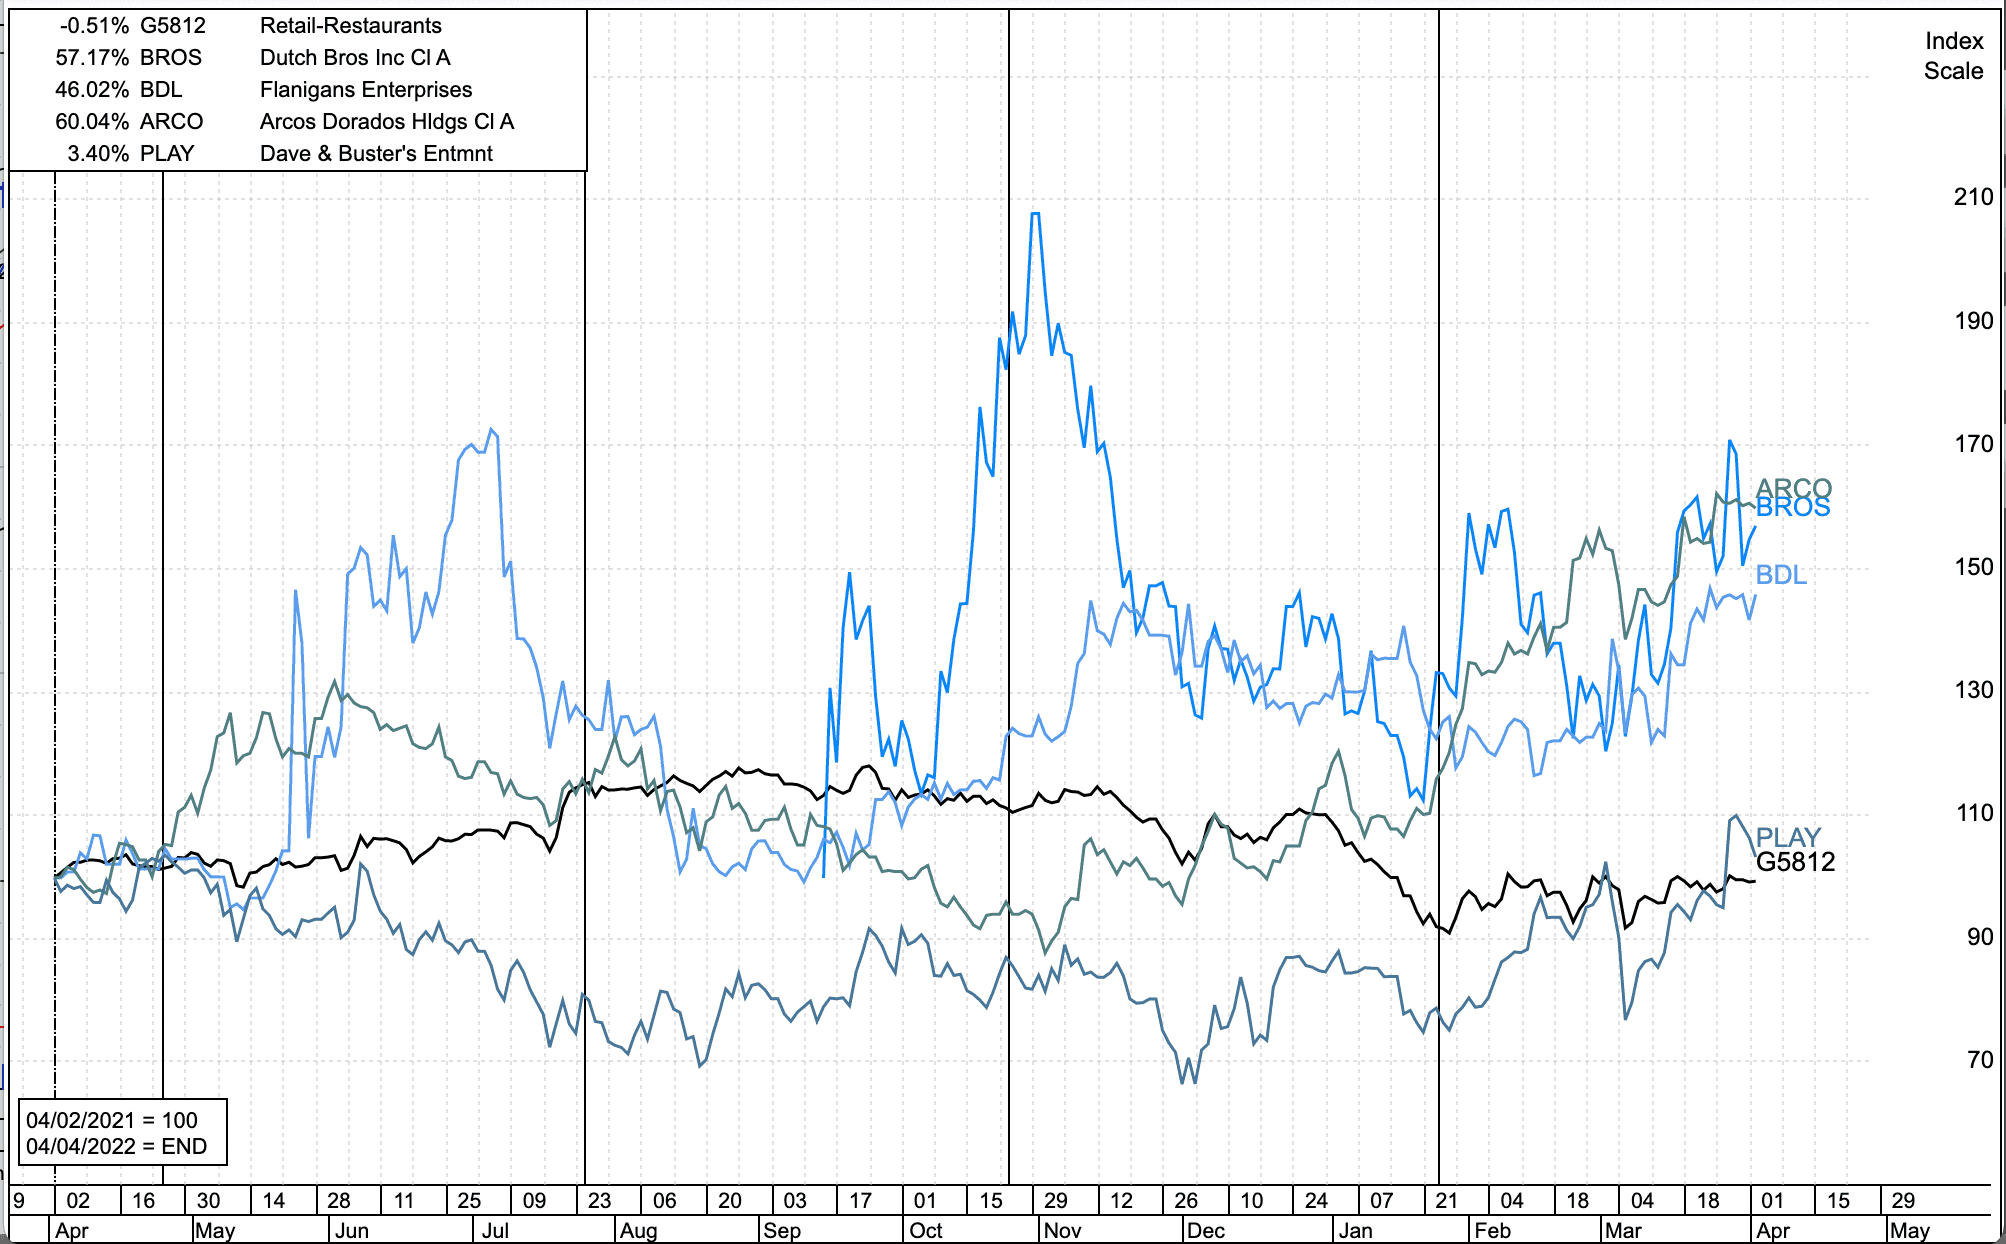Select the G5812 line end label
The width and height of the screenshot is (2006, 1244).
click(x=1795, y=862)
